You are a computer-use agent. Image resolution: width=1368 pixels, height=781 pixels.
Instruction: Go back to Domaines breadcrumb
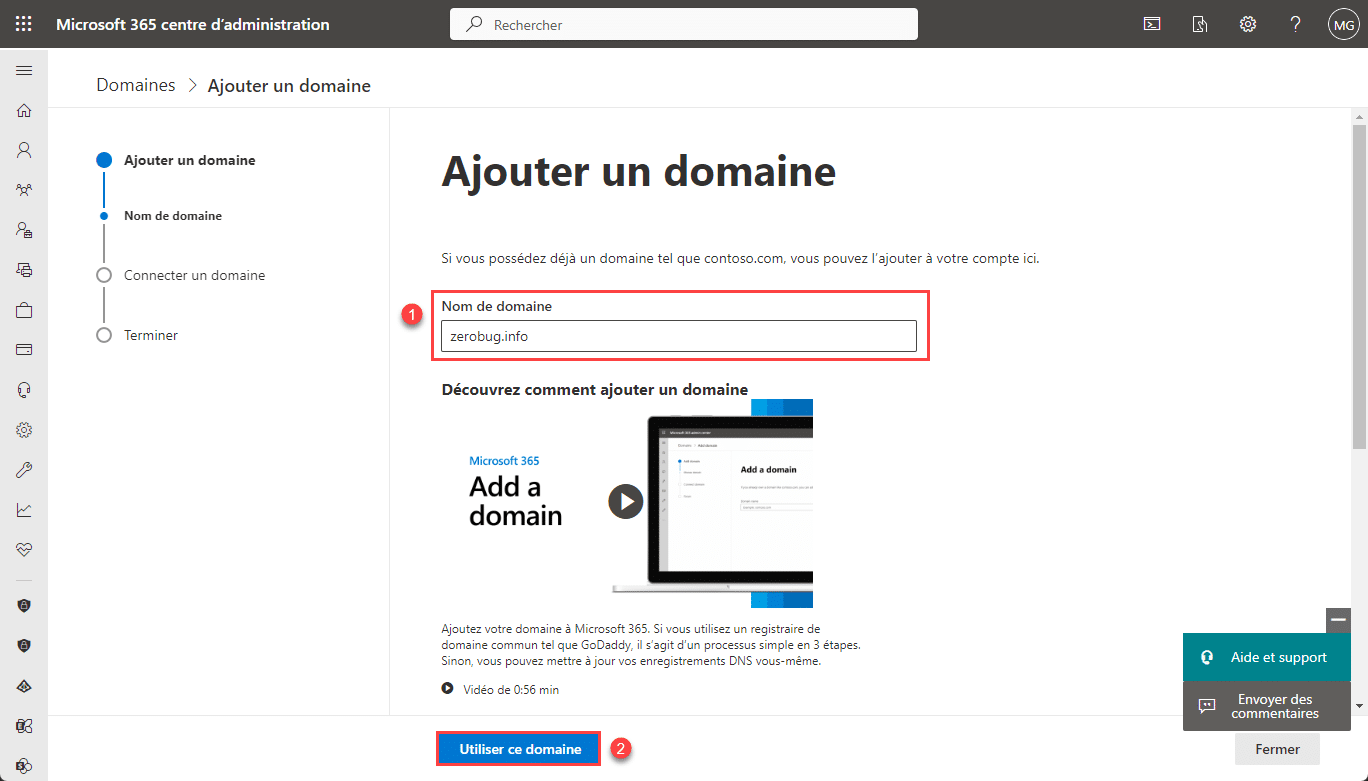[x=136, y=85]
